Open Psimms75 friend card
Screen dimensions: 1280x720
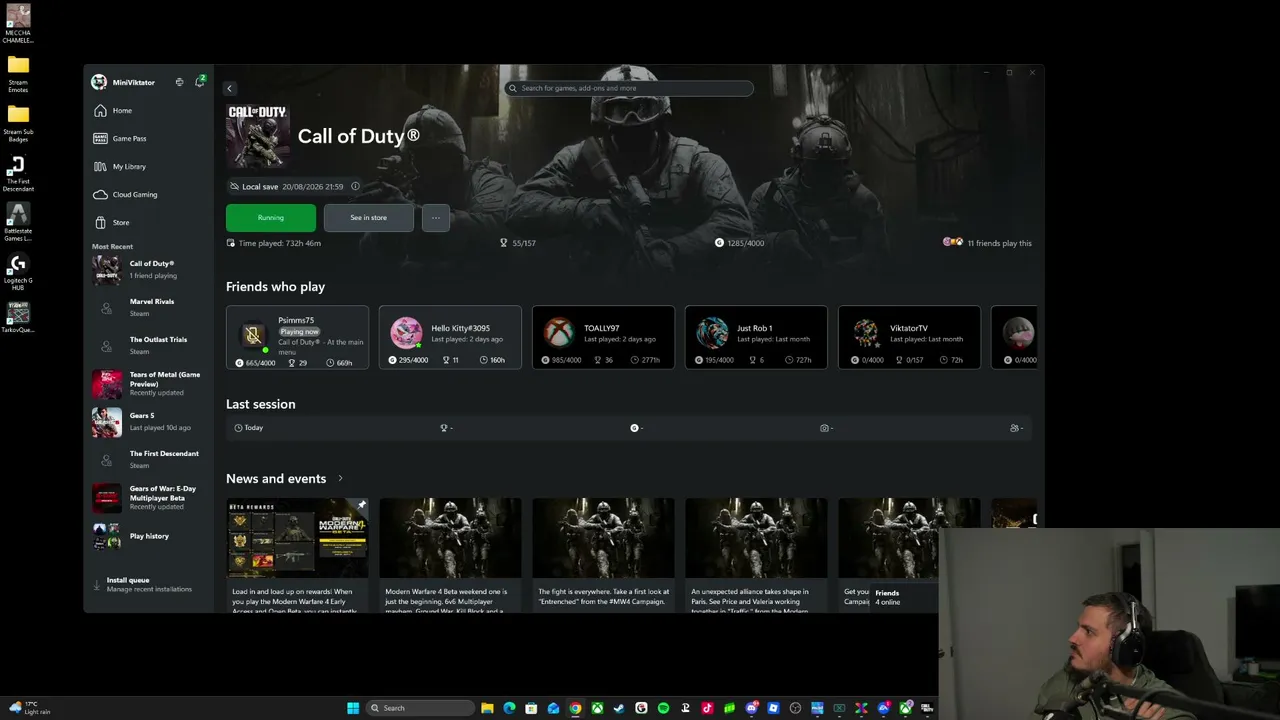point(297,337)
